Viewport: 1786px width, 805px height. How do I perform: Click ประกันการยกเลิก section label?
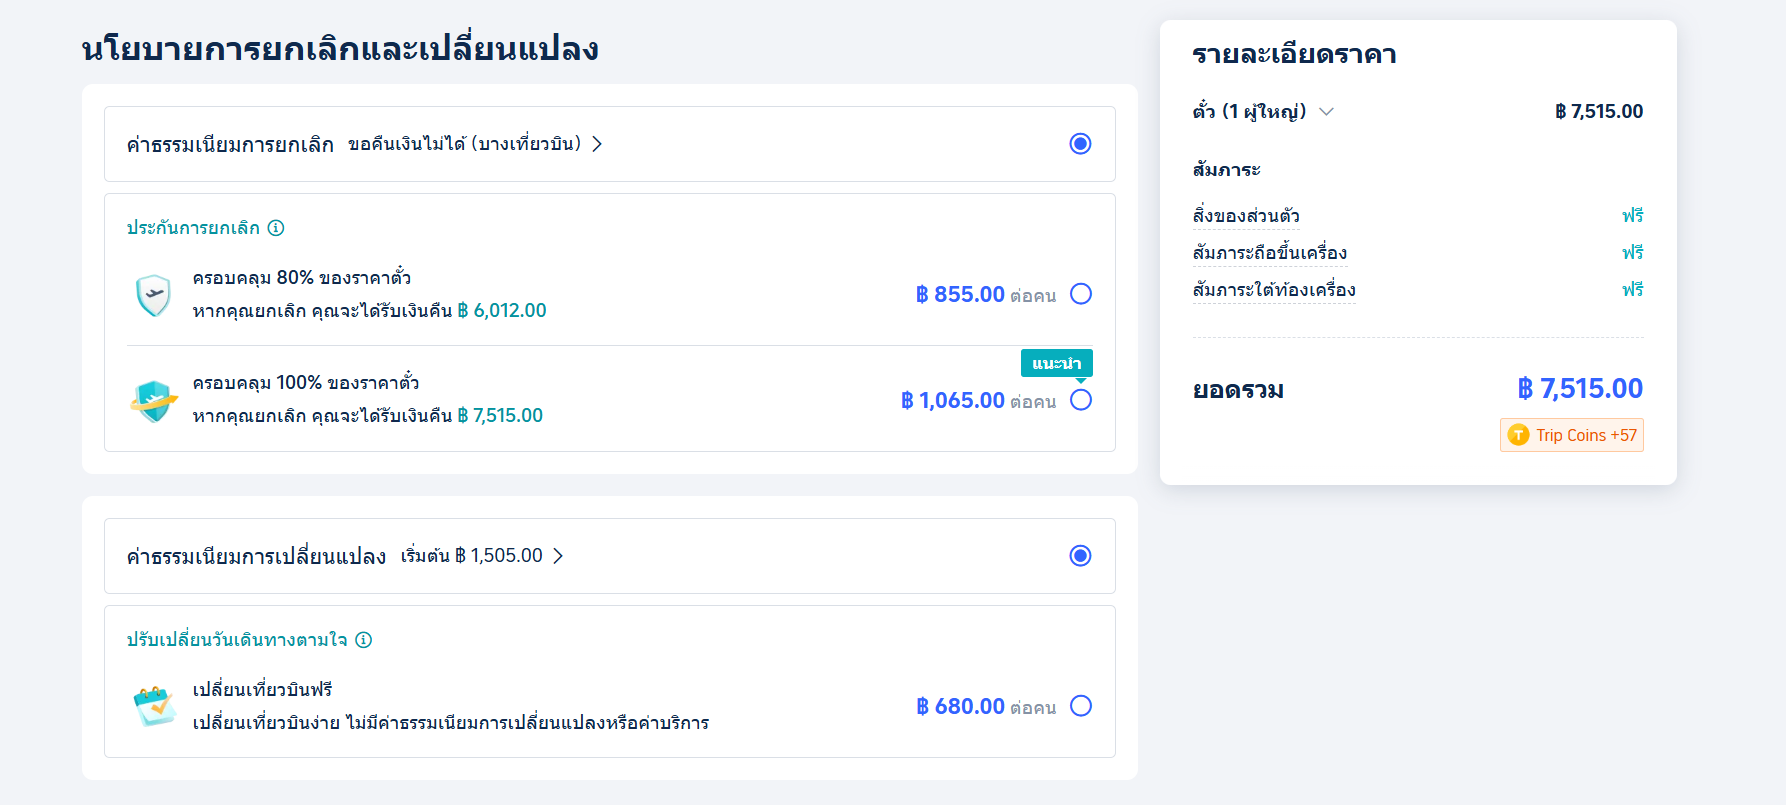coord(193,228)
